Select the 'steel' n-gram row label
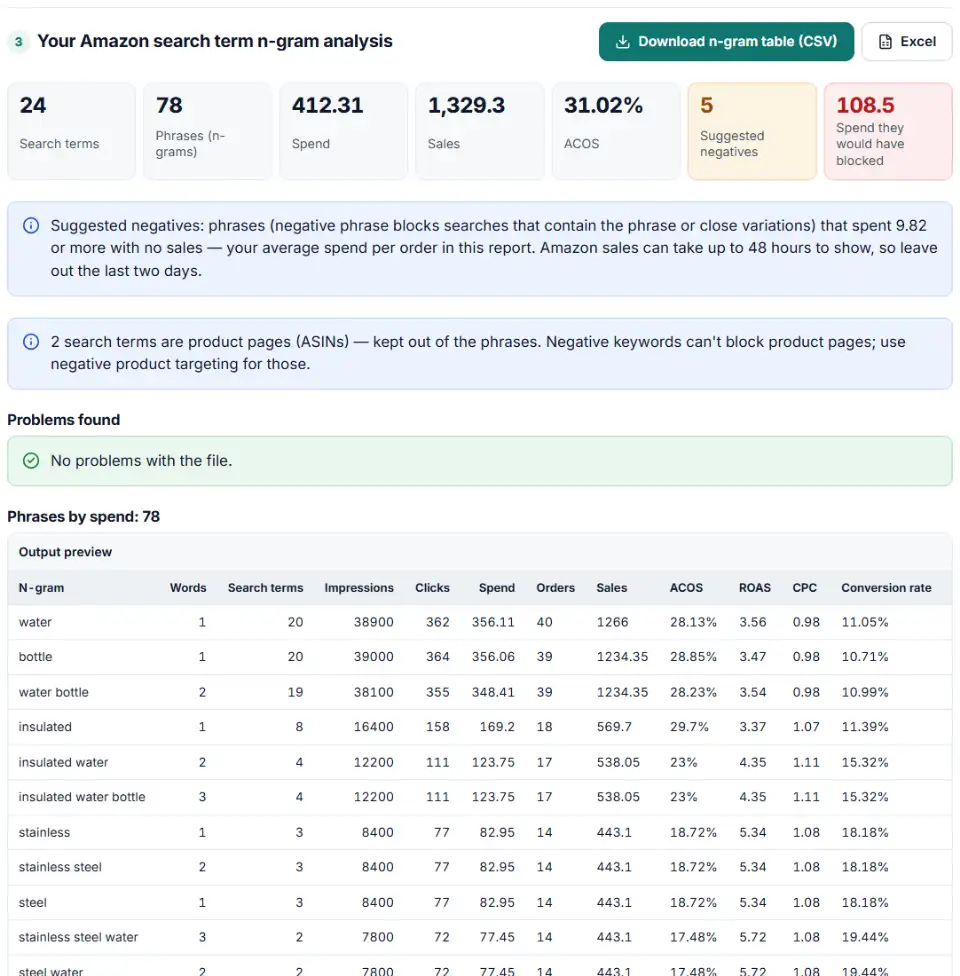 pyautogui.click(x=32, y=902)
